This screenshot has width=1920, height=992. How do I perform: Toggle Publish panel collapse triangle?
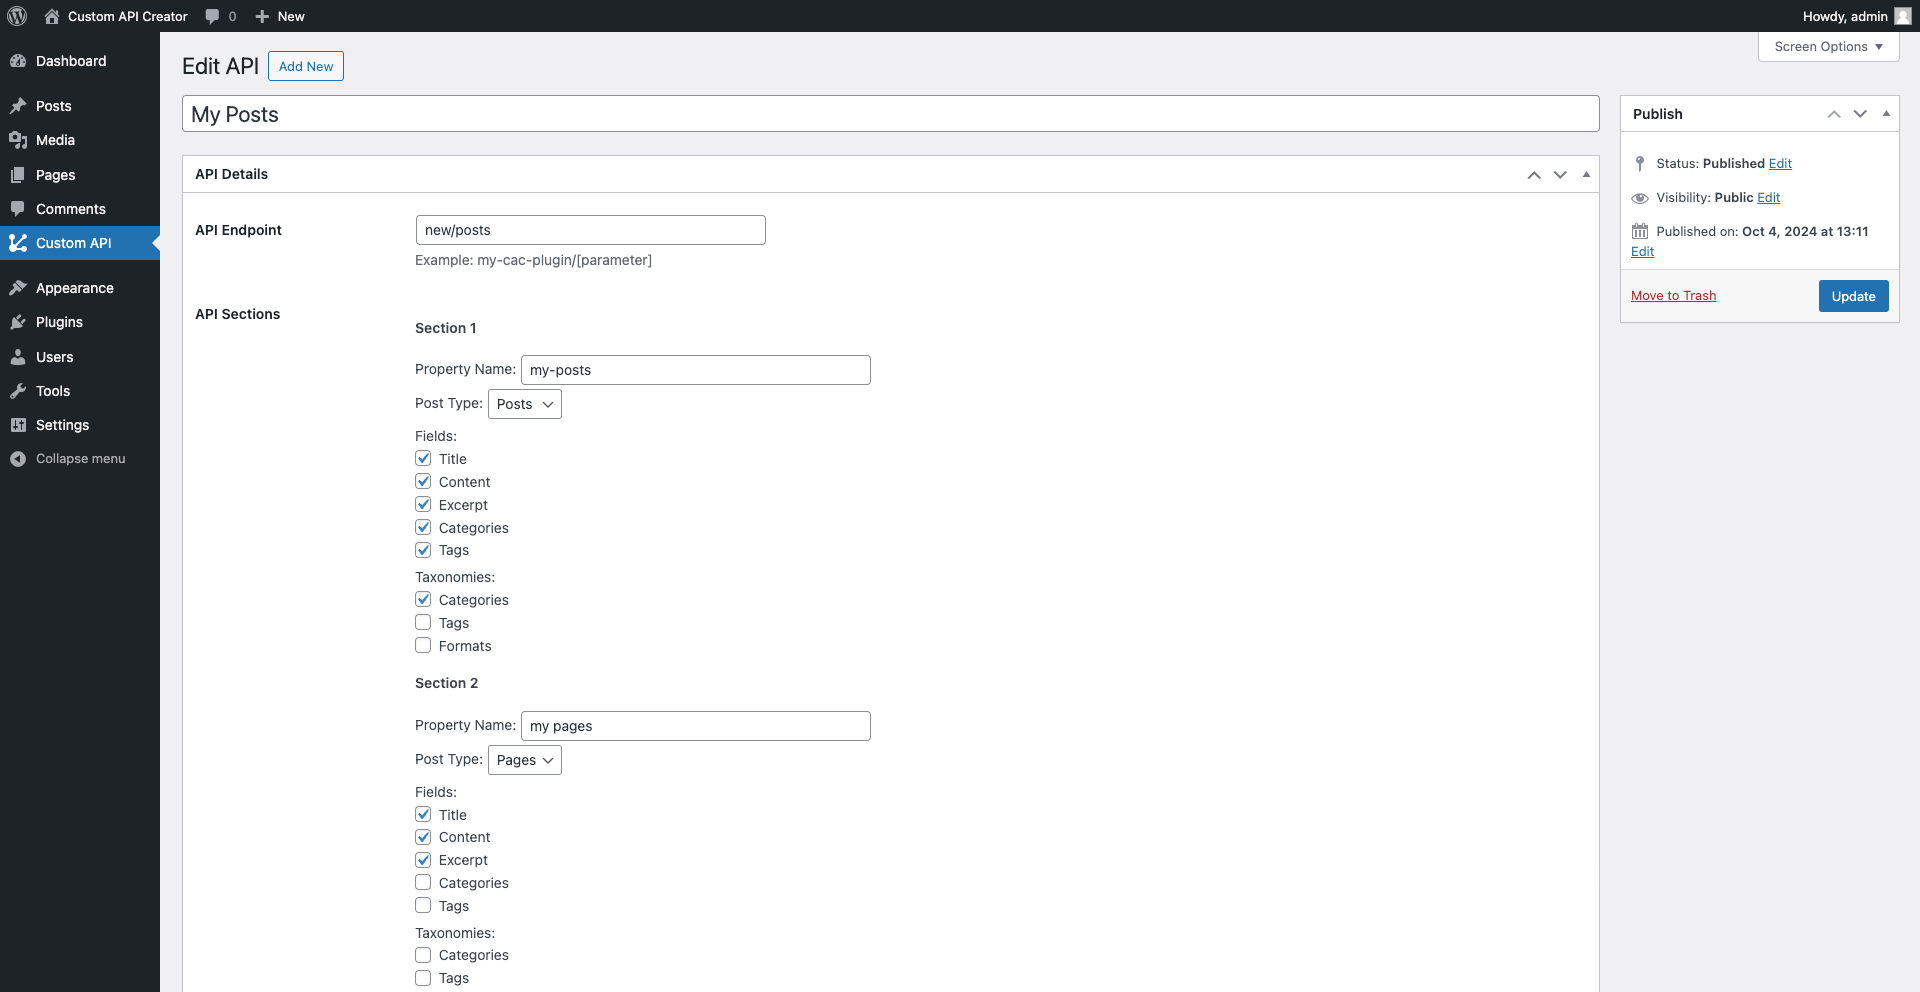(x=1886, y=114)
